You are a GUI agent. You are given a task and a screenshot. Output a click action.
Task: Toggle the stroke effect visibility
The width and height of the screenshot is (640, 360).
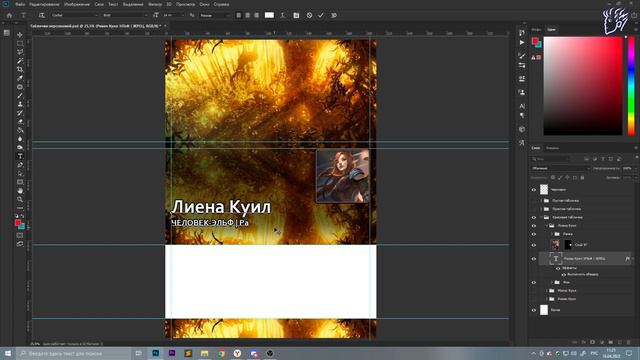point(564,275)
